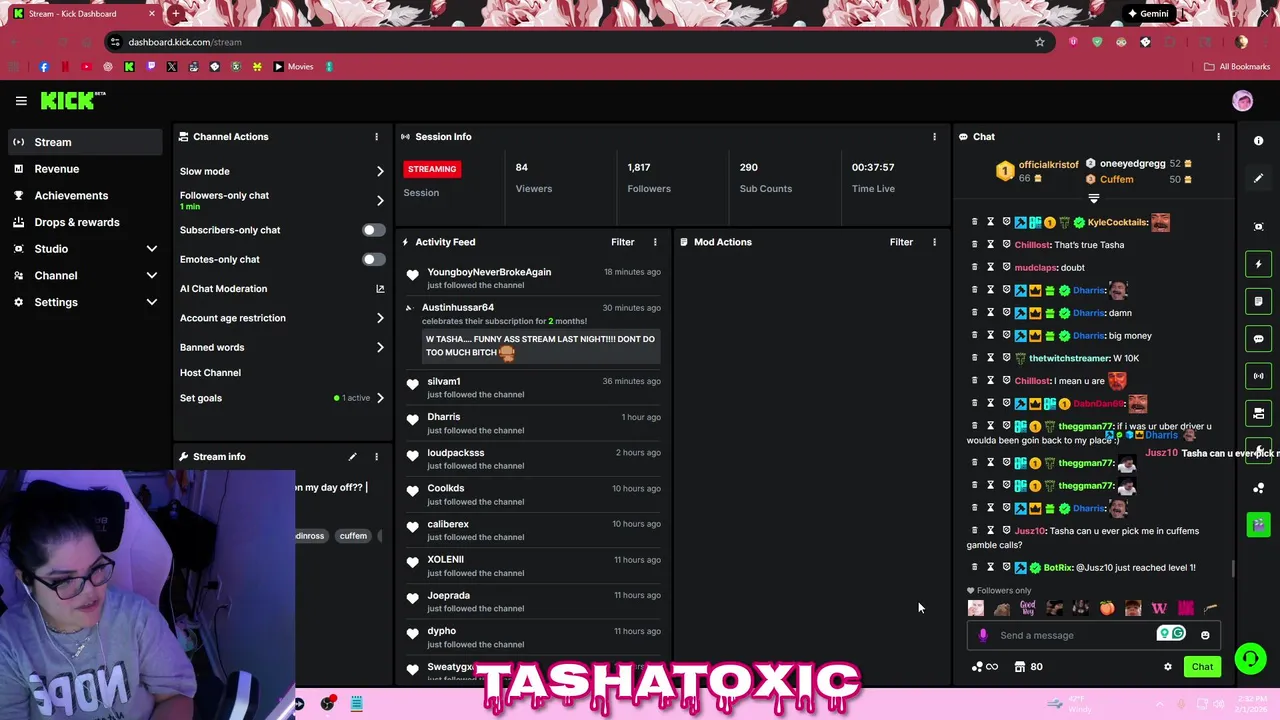This screenshot has height=720, width=1280.
Task: Click the purple microphone icon in chat input
Action: click(x=983, y=635)
